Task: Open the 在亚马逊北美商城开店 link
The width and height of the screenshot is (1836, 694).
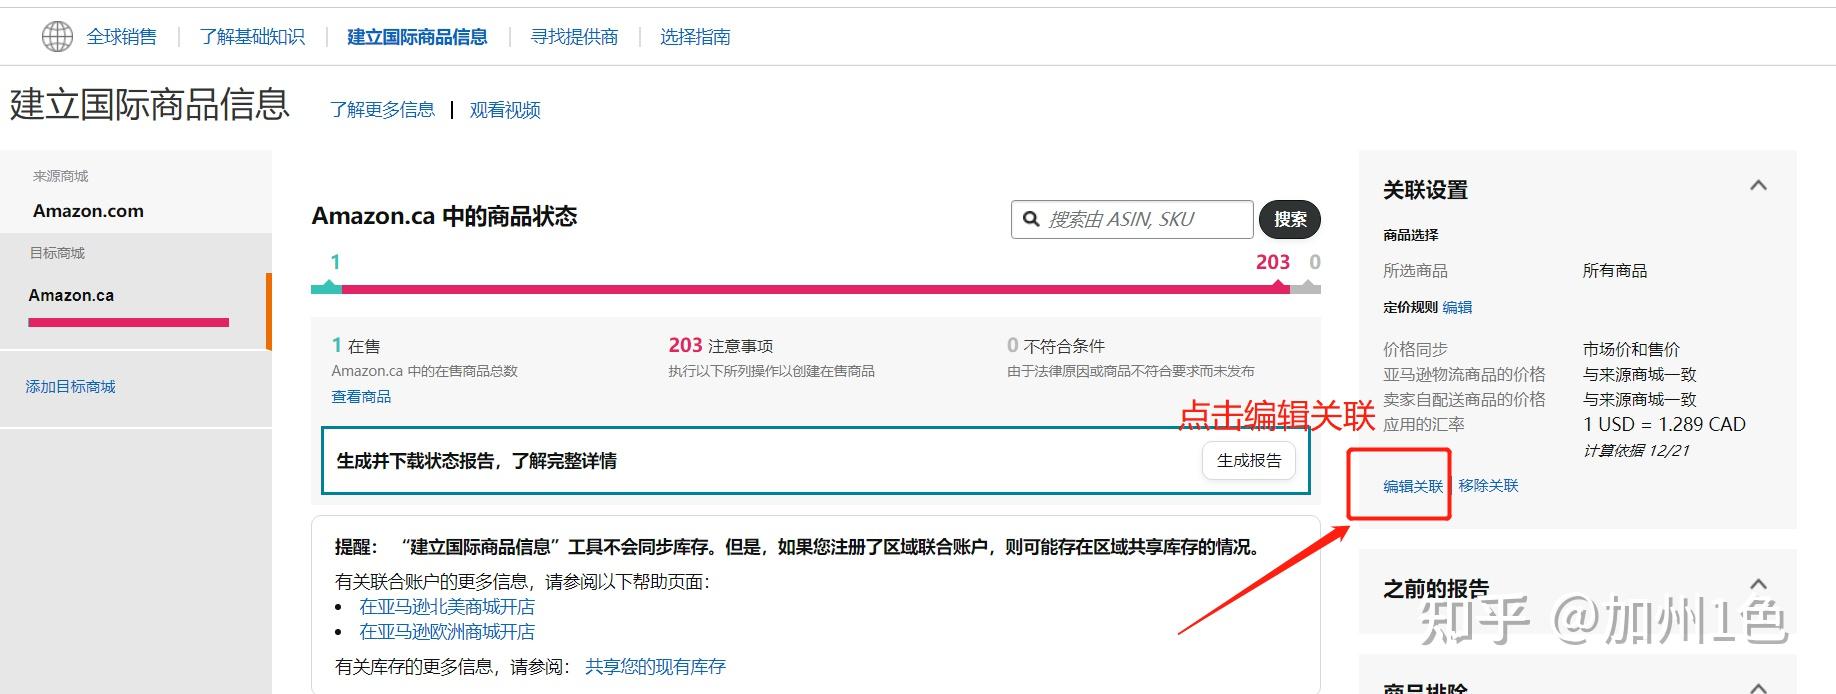Action: [x=447, y=607]
